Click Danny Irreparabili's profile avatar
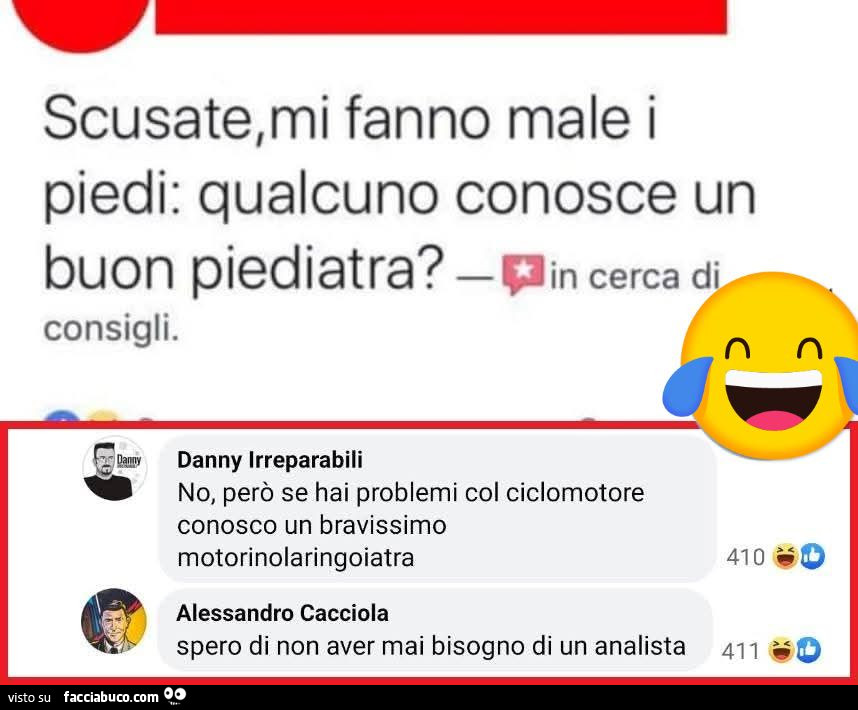The width and height of the screenshot is (858, 710). click(114, 468)
